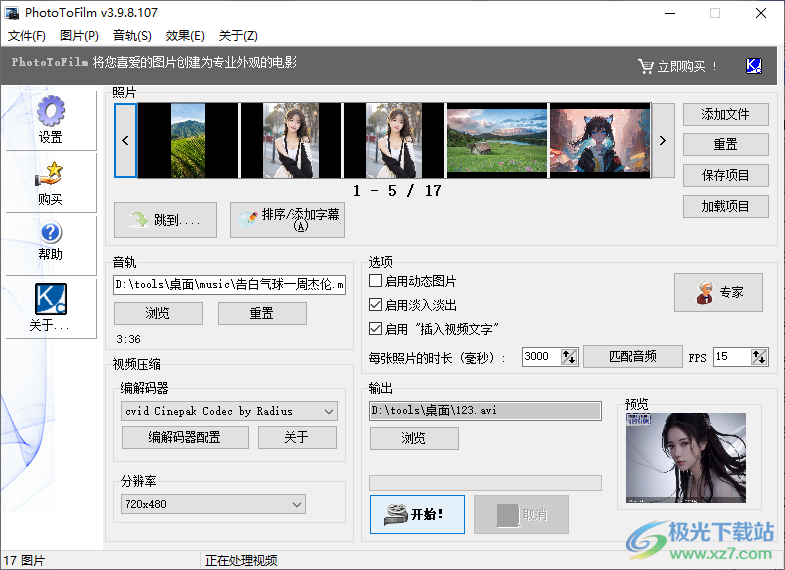785x570 pixels.
Task: Click the output progress bar
Action: (485, 483)
